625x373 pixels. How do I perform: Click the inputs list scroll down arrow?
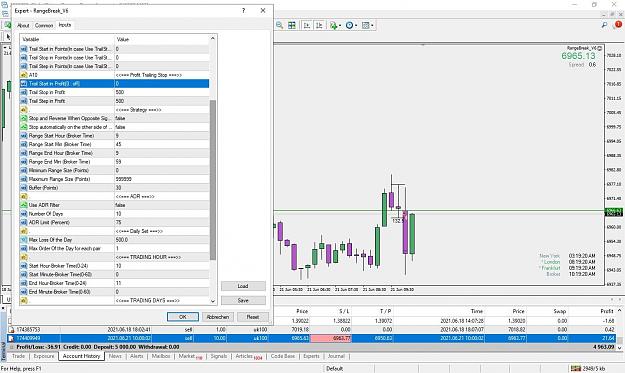[x=212, y=301]
